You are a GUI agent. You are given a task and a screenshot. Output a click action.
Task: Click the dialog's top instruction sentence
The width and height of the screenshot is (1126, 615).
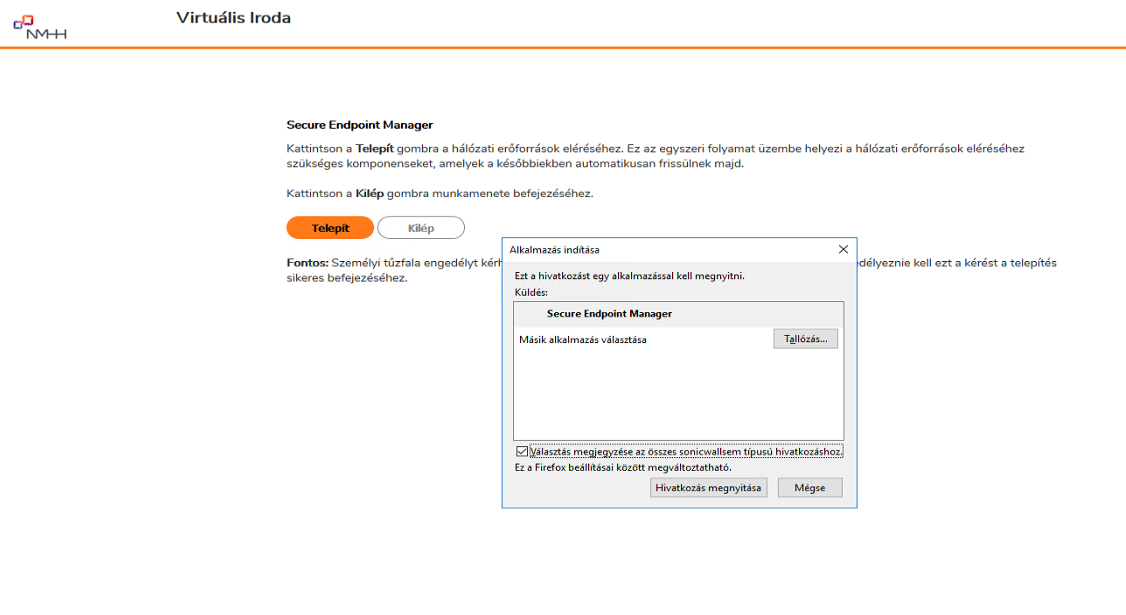629,276
